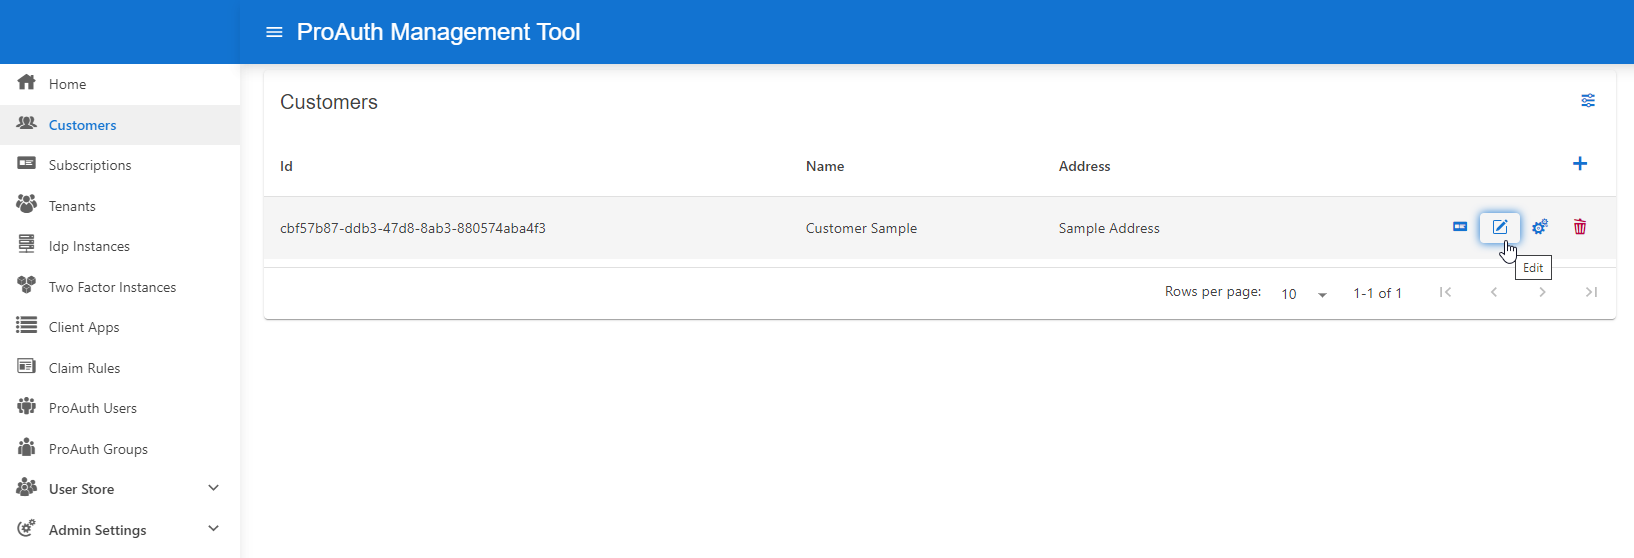Image resolution: width=1634 pixels, height=558 pixels.
Task: Open settings gear for Customer Sample
Action: click(x=1539, y=227)
